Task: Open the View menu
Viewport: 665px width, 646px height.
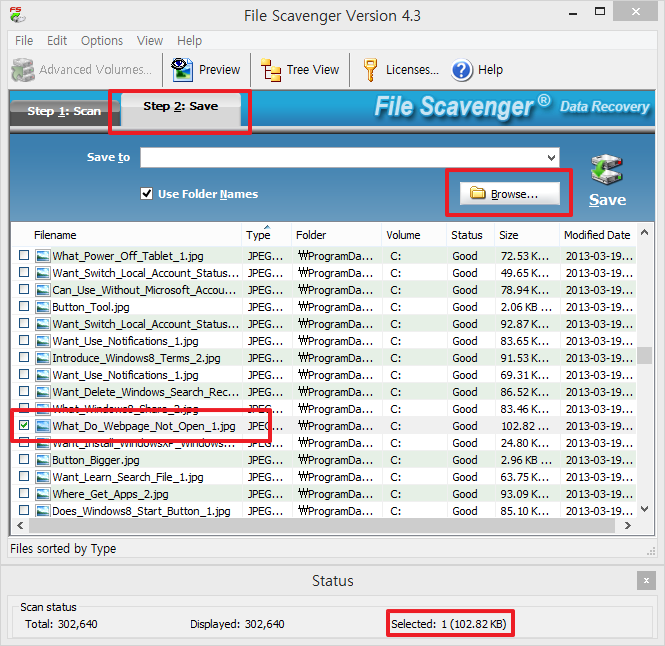Action: click(x=150, y=41)
